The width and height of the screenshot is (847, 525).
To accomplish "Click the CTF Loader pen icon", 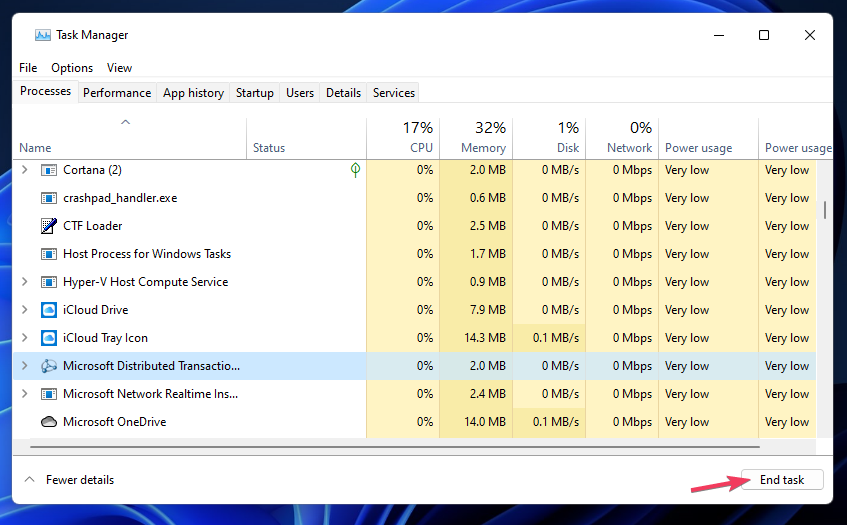I will click(x=49, y=226).
